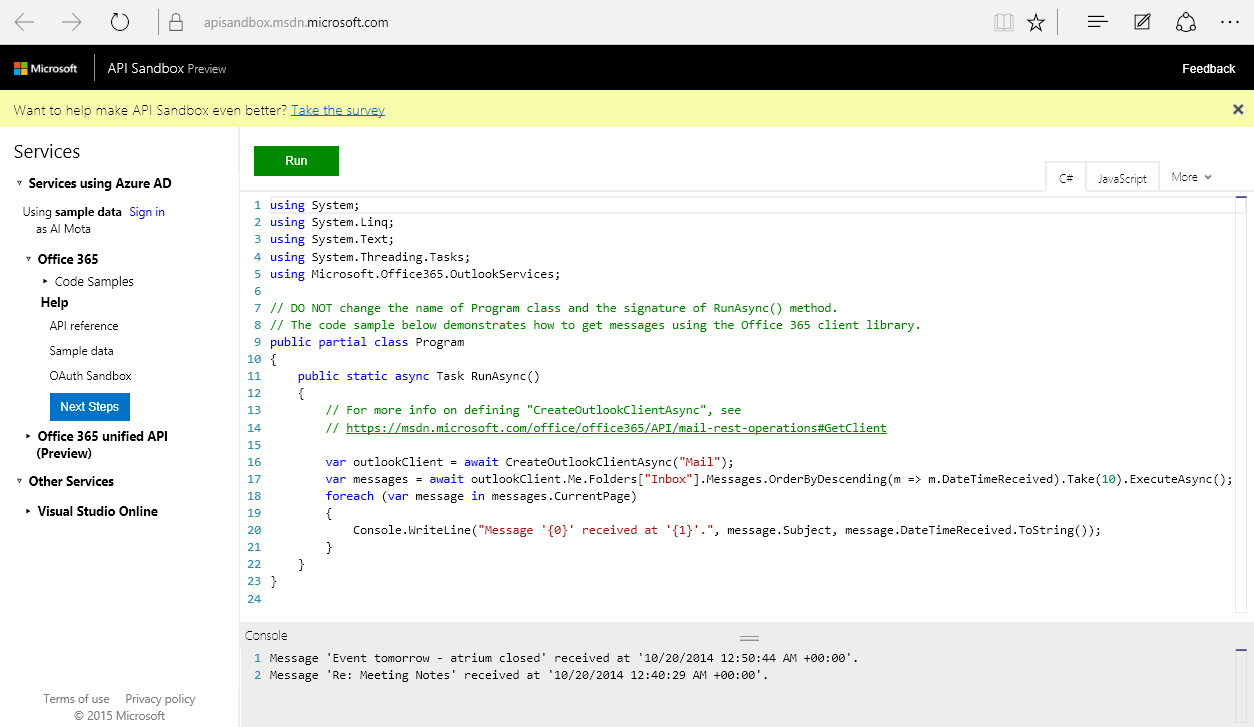Refresh the page with reload icon

coord(120,22)
